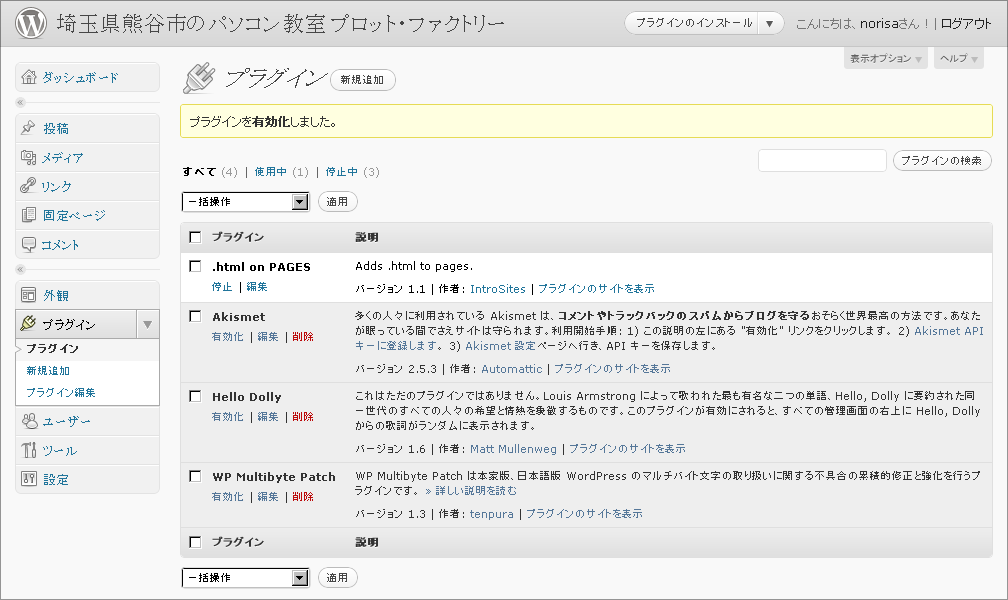The width and height of the screenshot is (1008, 600).
Task: Click the コメント speech bubble icon
Action: (x=28, y=244)
